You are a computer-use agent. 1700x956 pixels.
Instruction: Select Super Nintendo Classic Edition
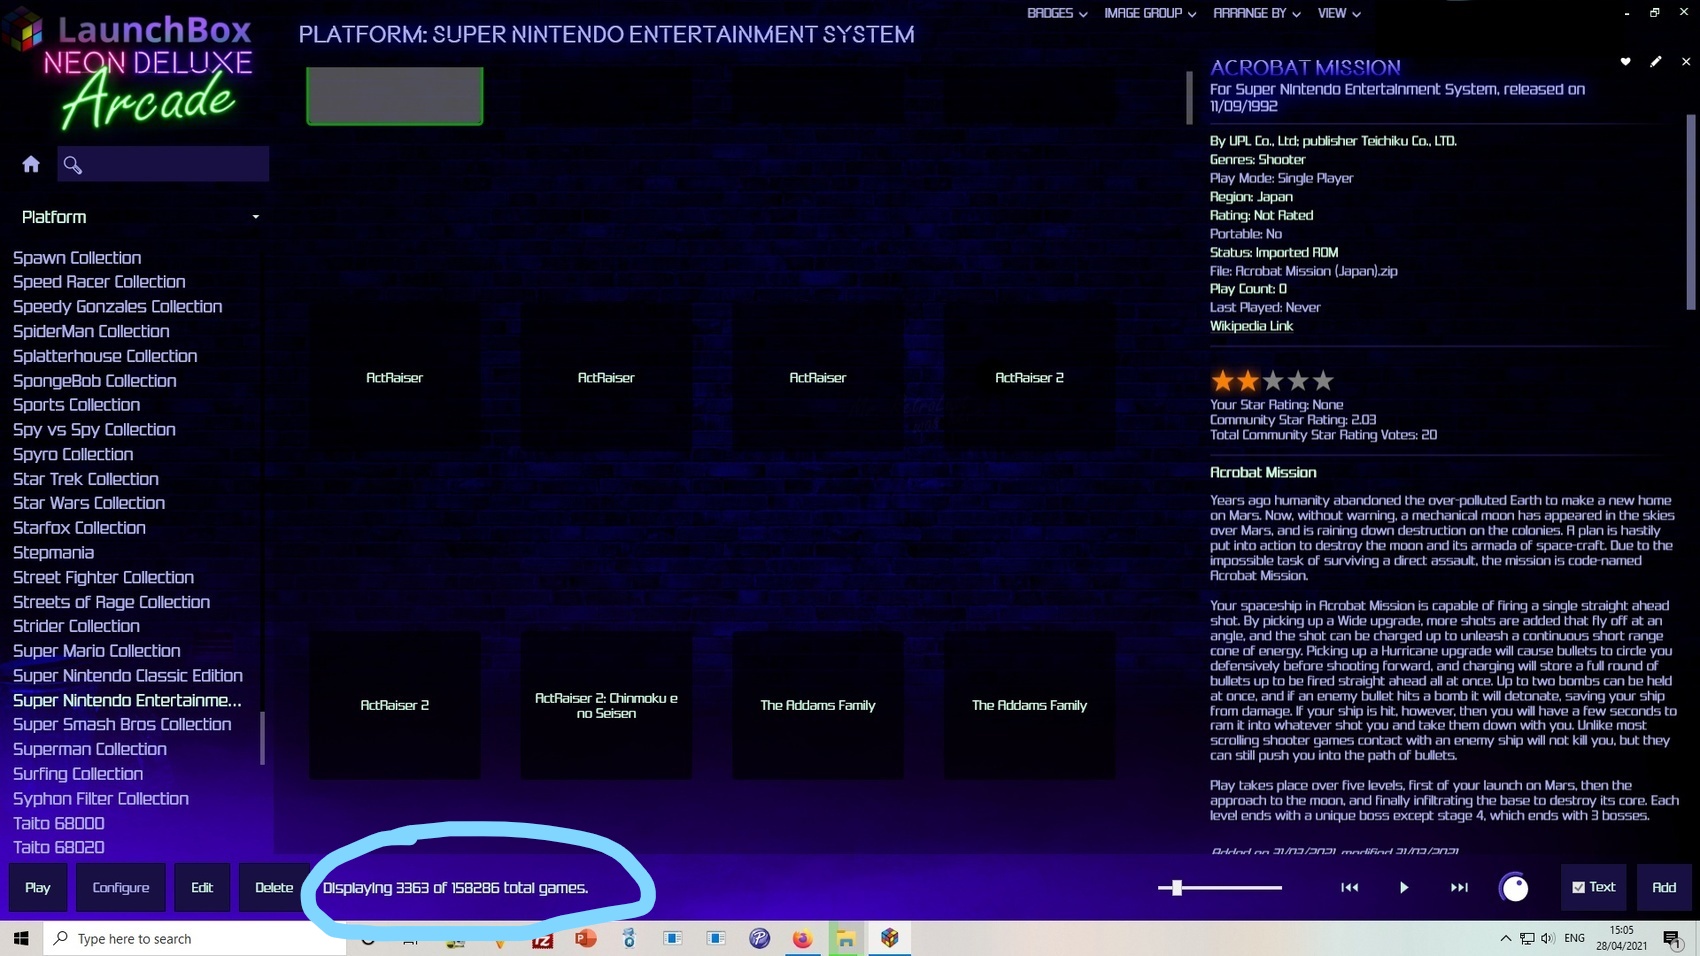(128, 676)
